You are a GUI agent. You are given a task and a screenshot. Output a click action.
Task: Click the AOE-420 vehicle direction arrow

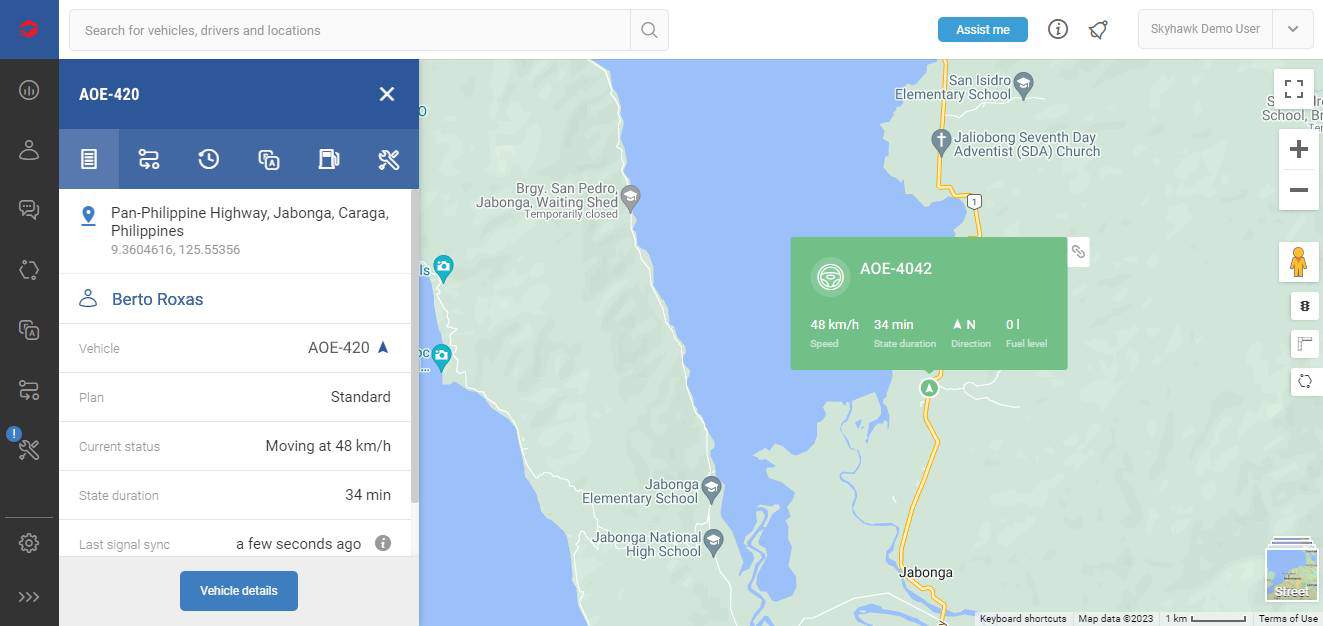382,348
